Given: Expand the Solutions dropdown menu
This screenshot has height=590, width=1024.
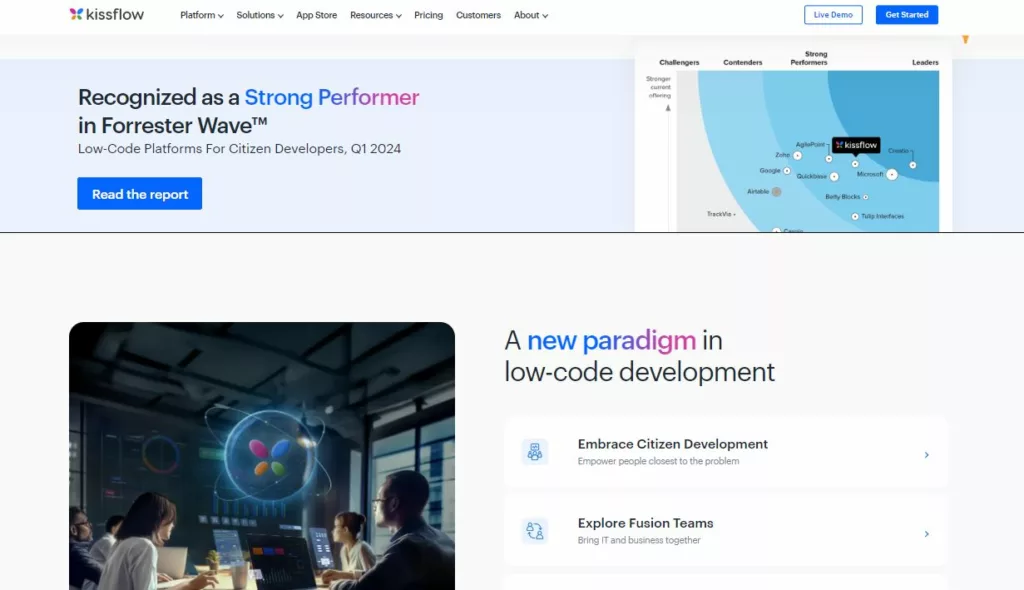Looking at the screenshot, I should tap(260, 15).
